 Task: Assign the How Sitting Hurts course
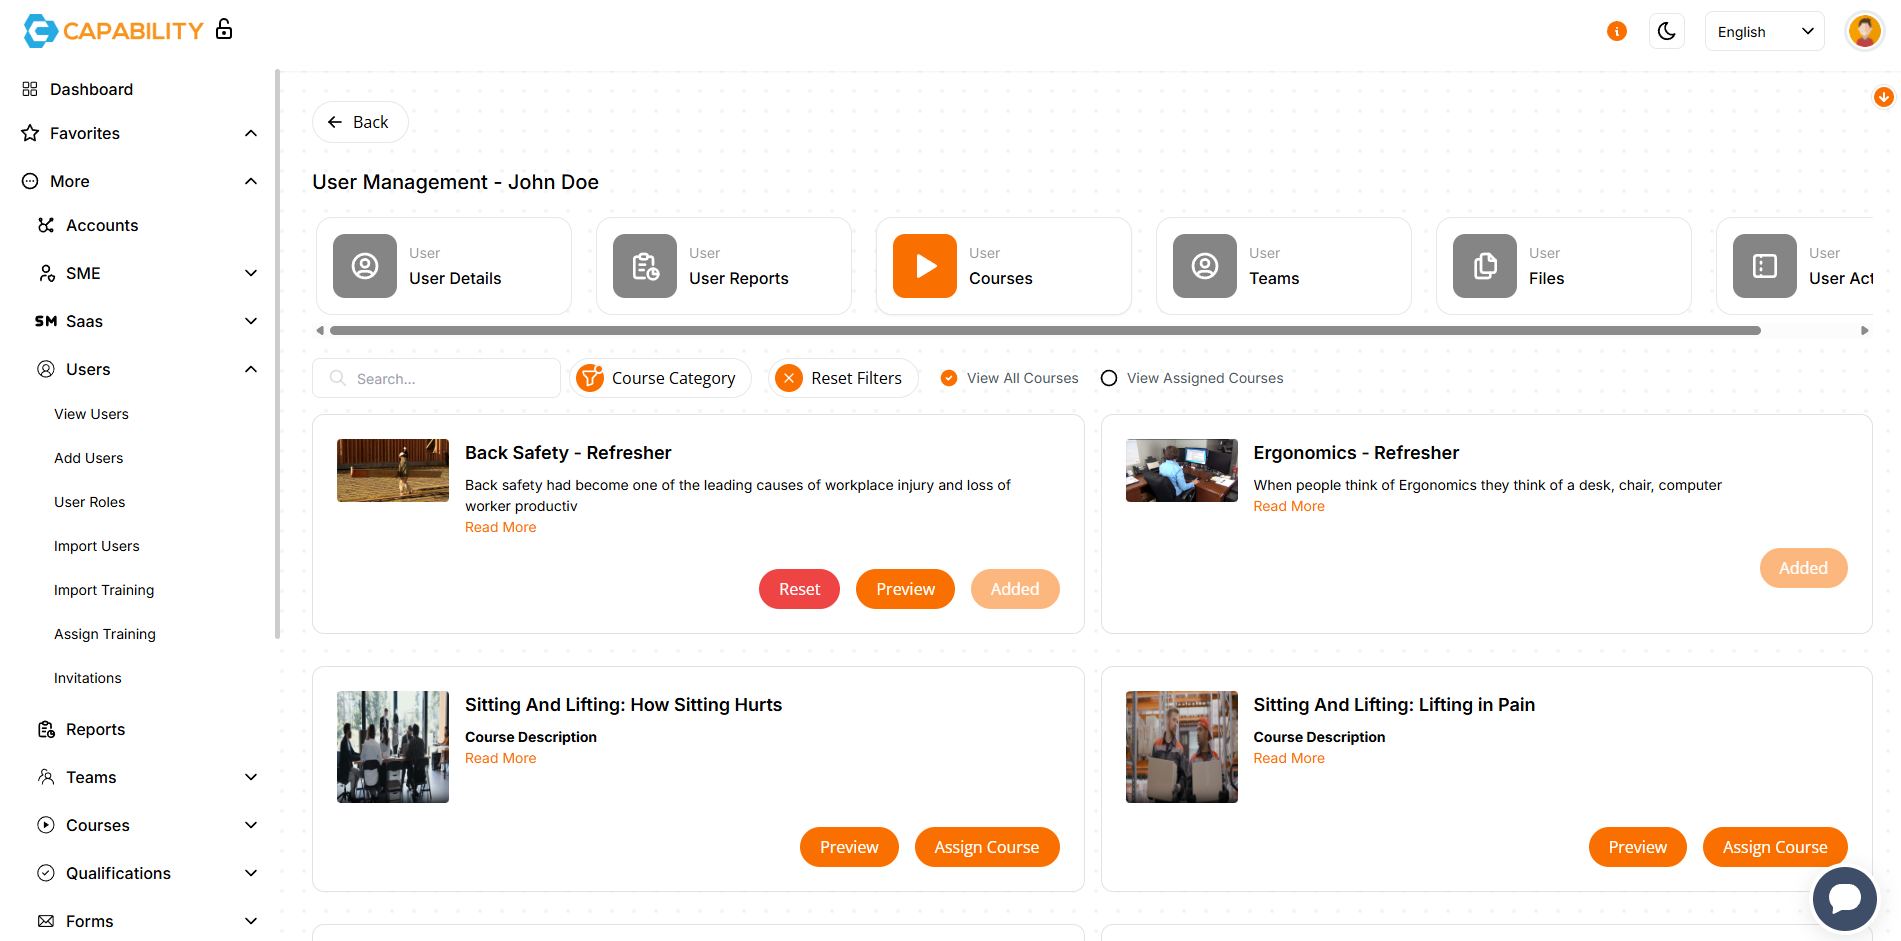point(986,847)
